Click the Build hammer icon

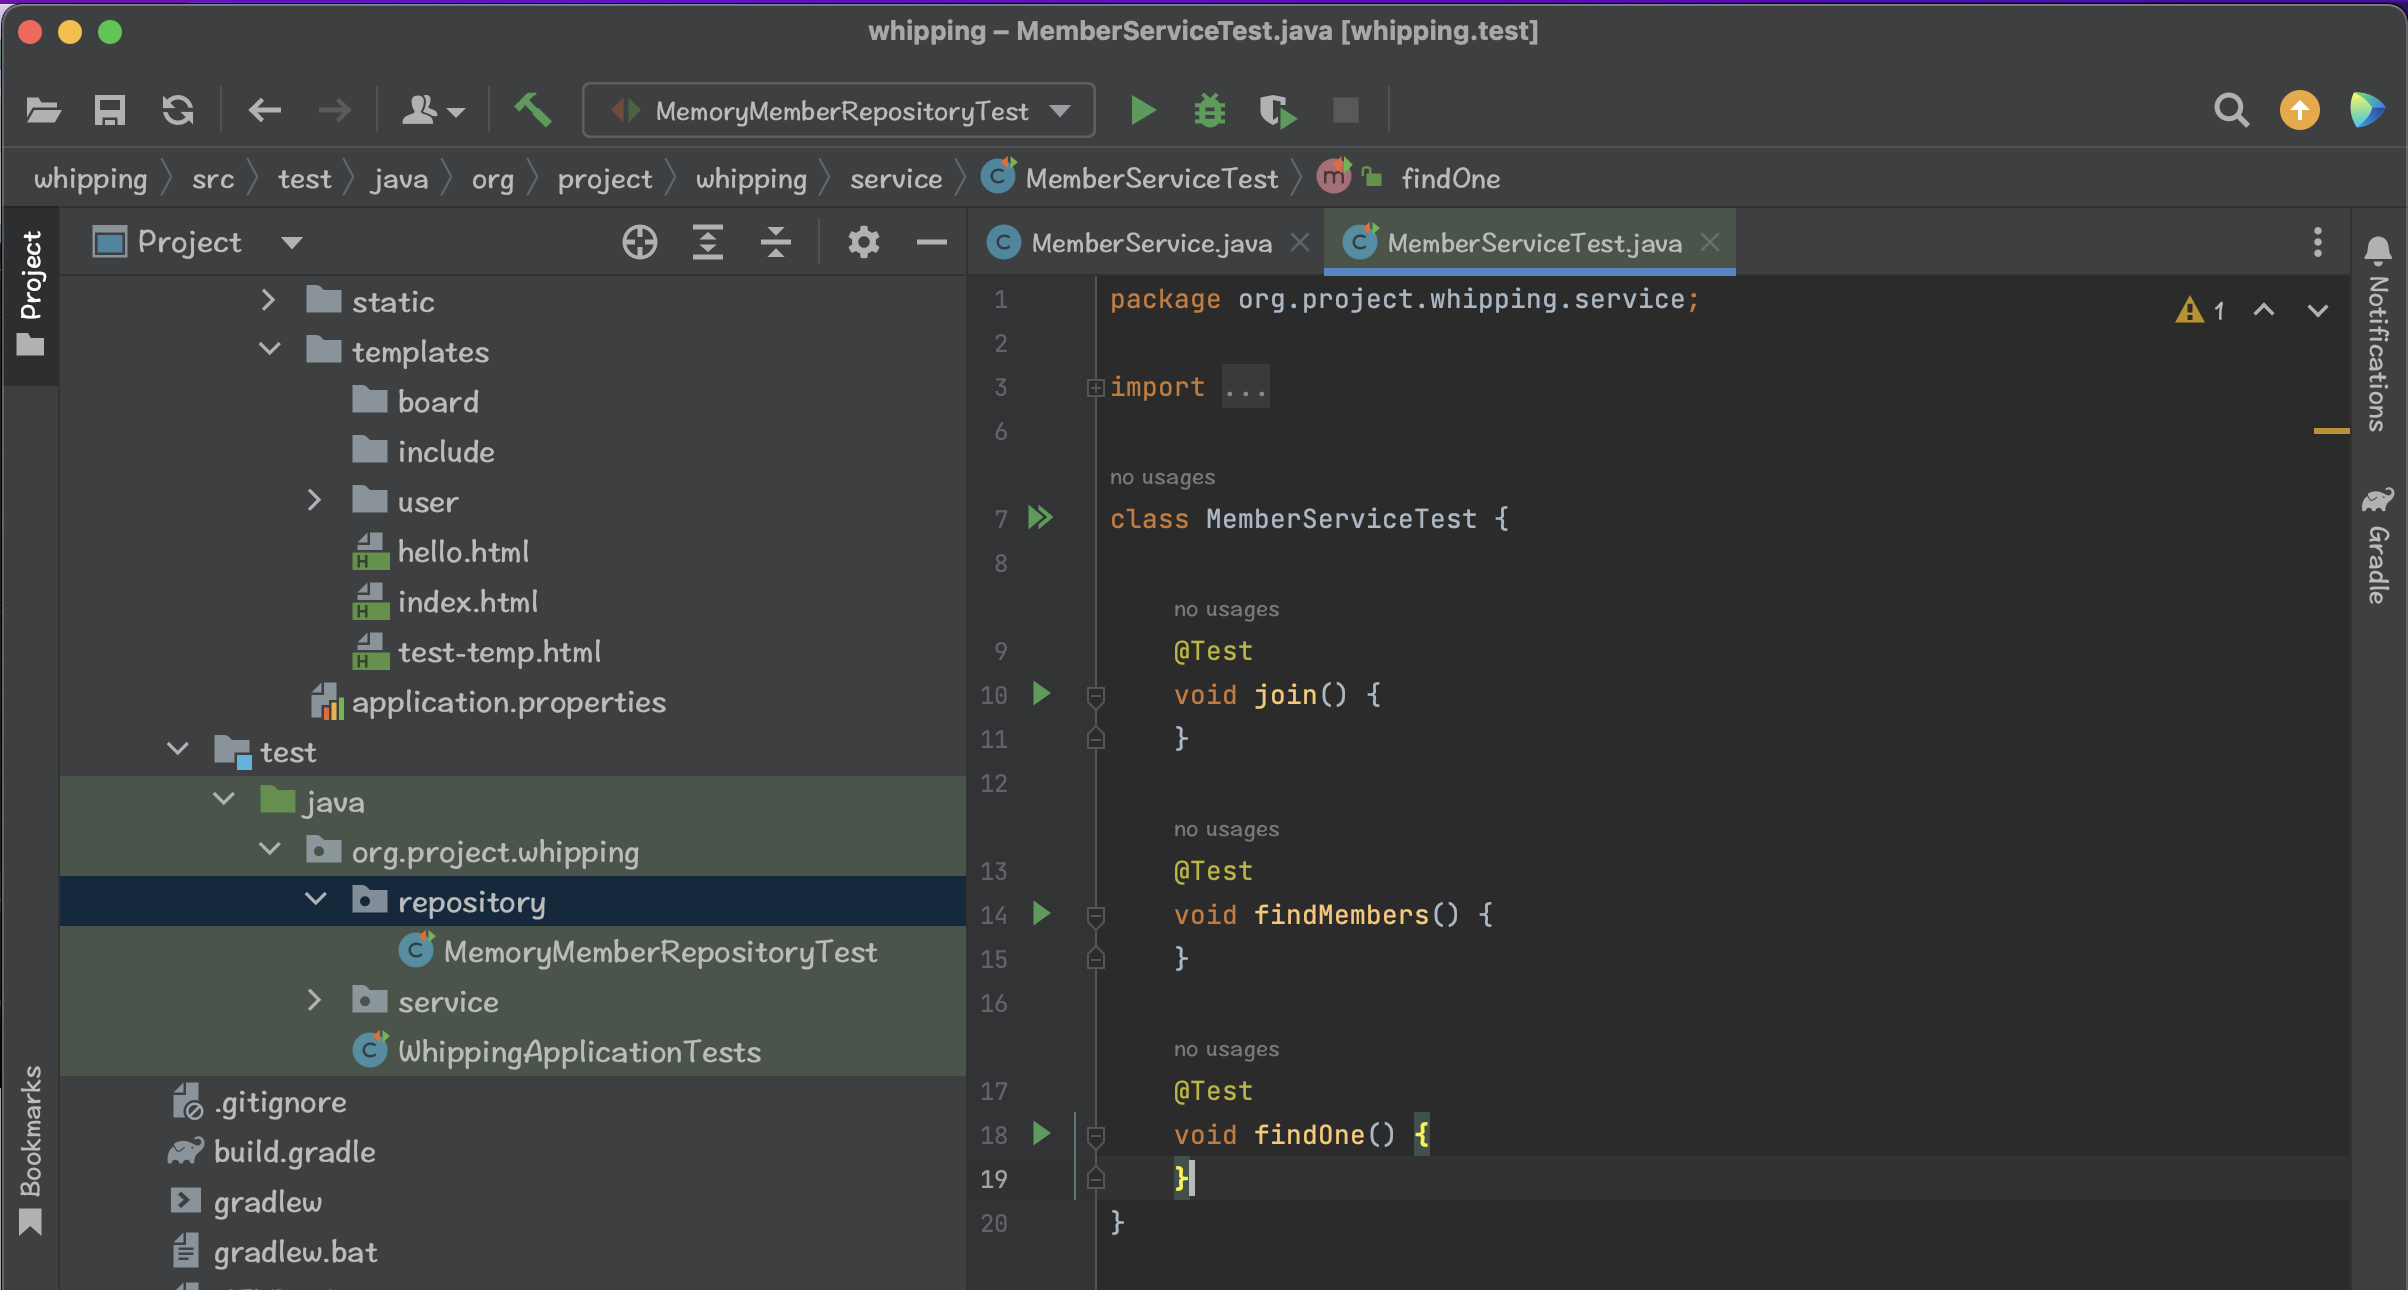[x=533, y=110]
